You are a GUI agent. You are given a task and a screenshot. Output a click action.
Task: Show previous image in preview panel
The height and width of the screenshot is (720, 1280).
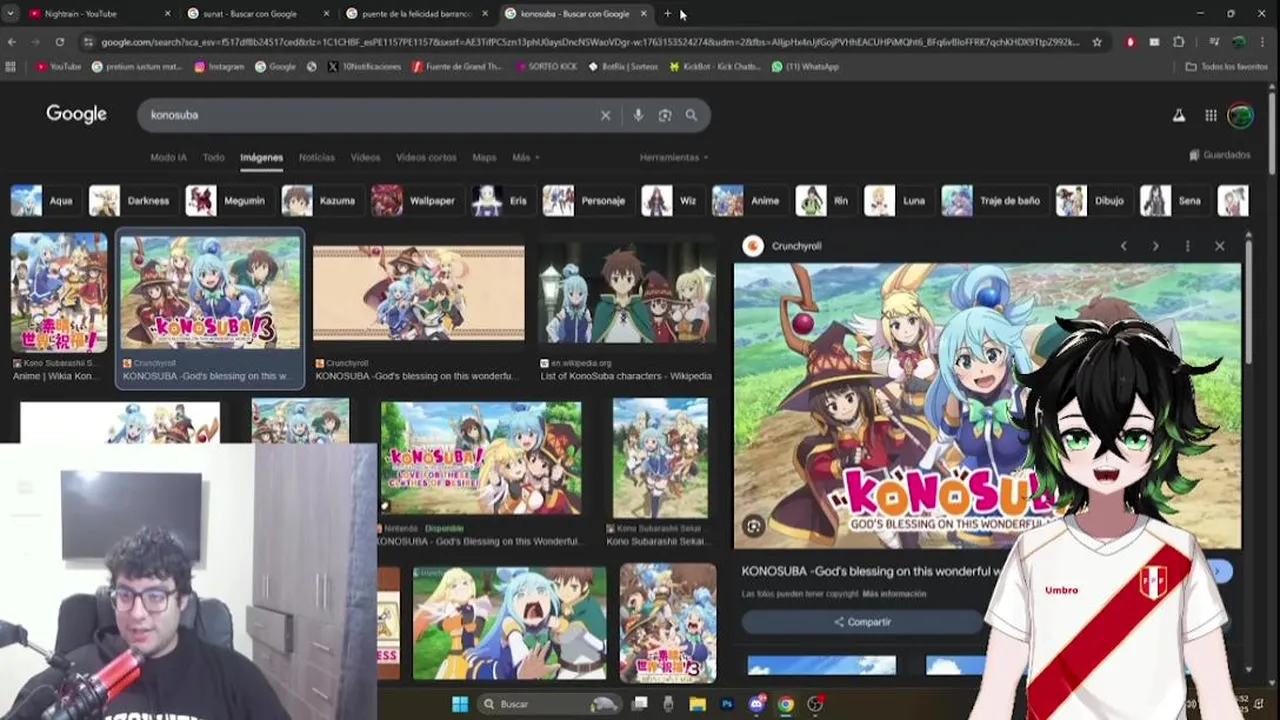coord(1123,246)
